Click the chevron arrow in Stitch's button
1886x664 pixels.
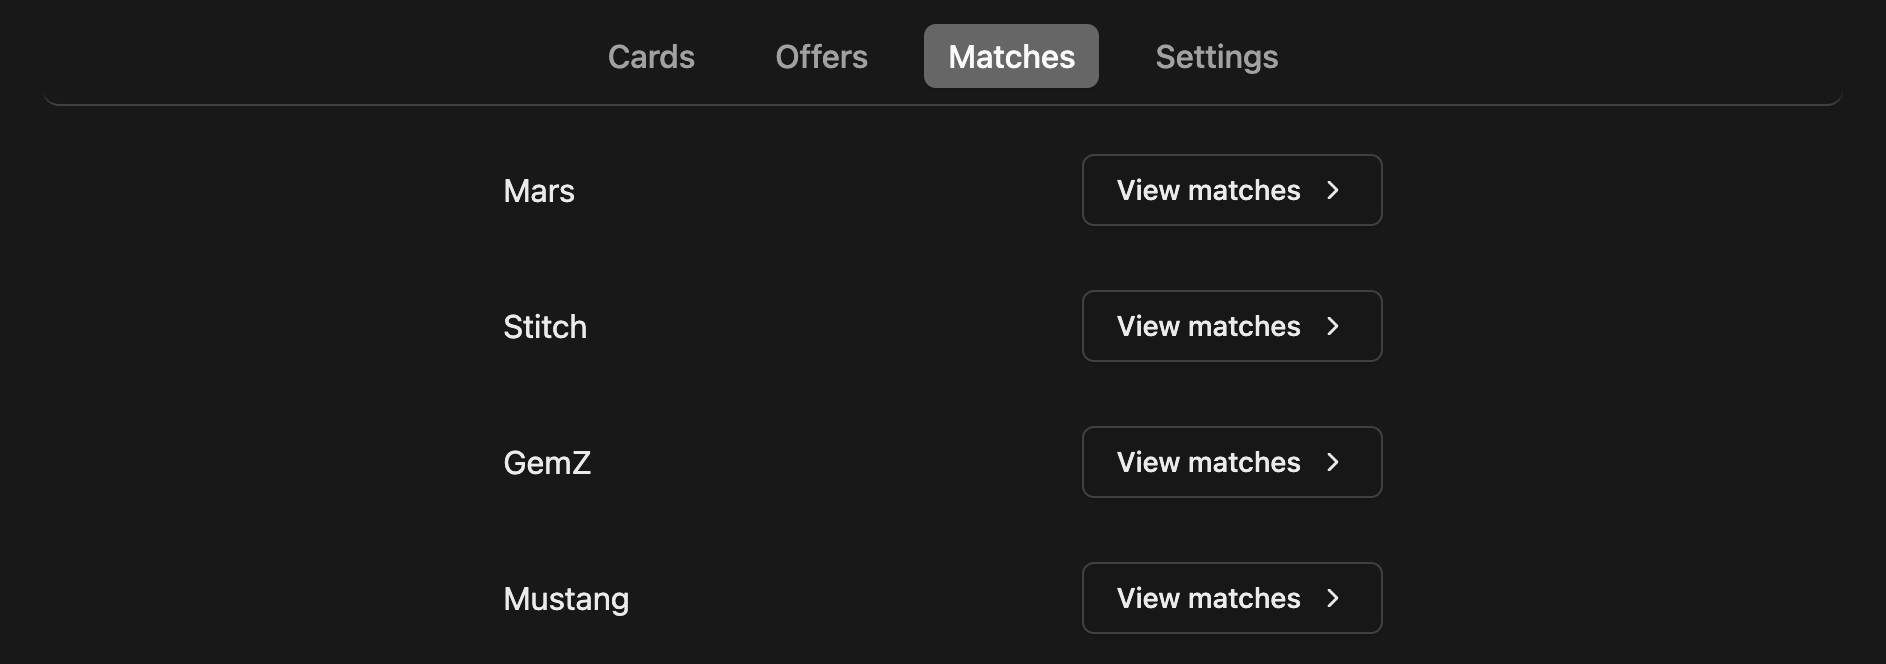1332,326
